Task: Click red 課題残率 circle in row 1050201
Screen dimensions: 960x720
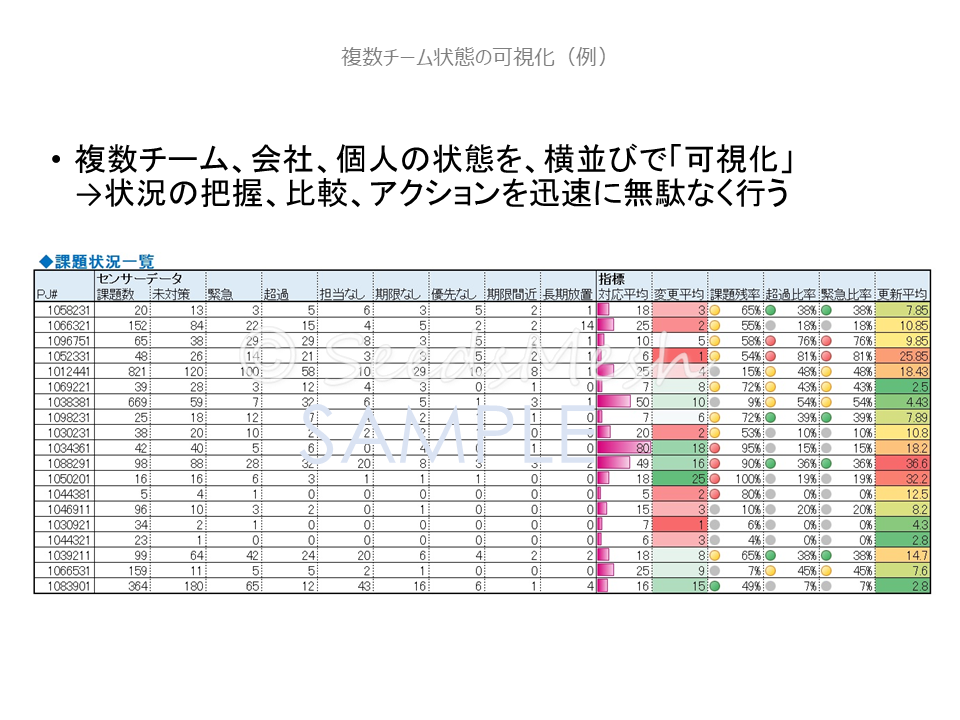Action: [715, 478]
